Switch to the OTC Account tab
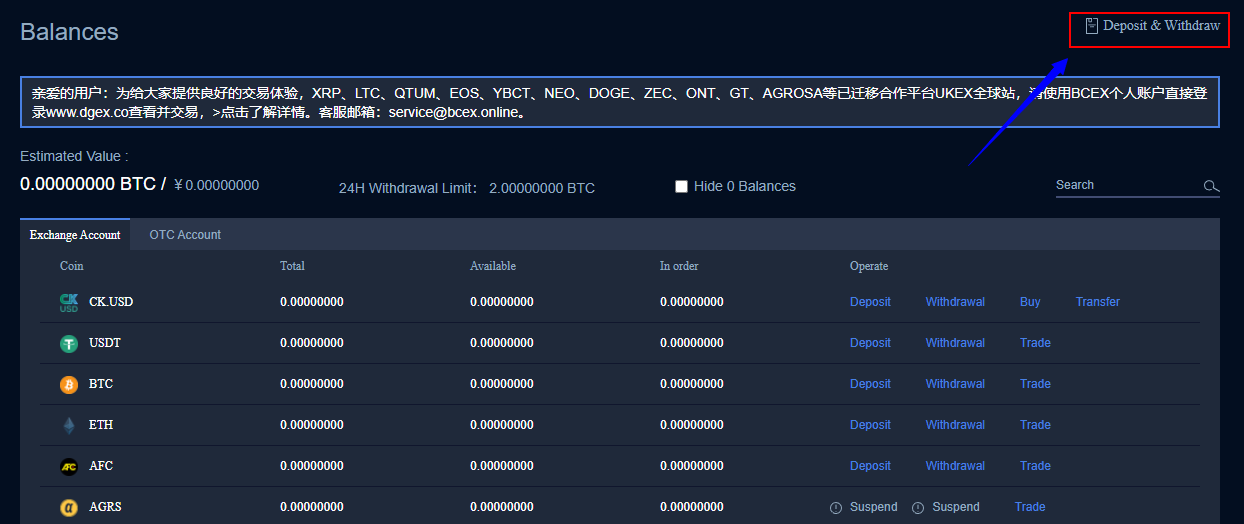This screenshot has width=1244, height=524. tap(185, 235)
